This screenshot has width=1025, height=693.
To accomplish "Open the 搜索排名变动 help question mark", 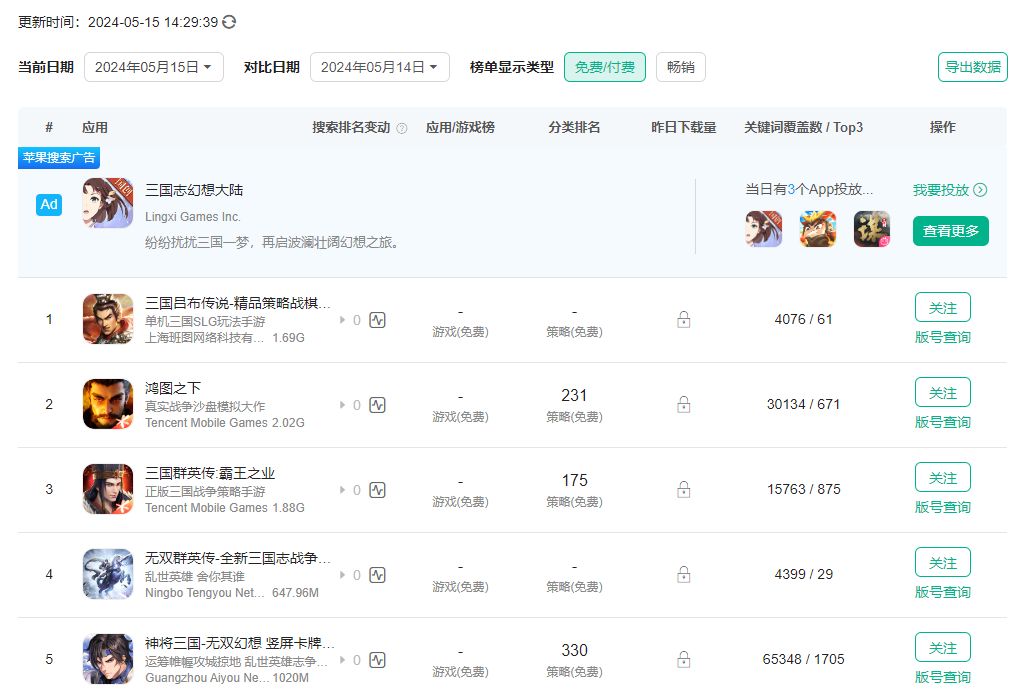I will click(403, 127).
